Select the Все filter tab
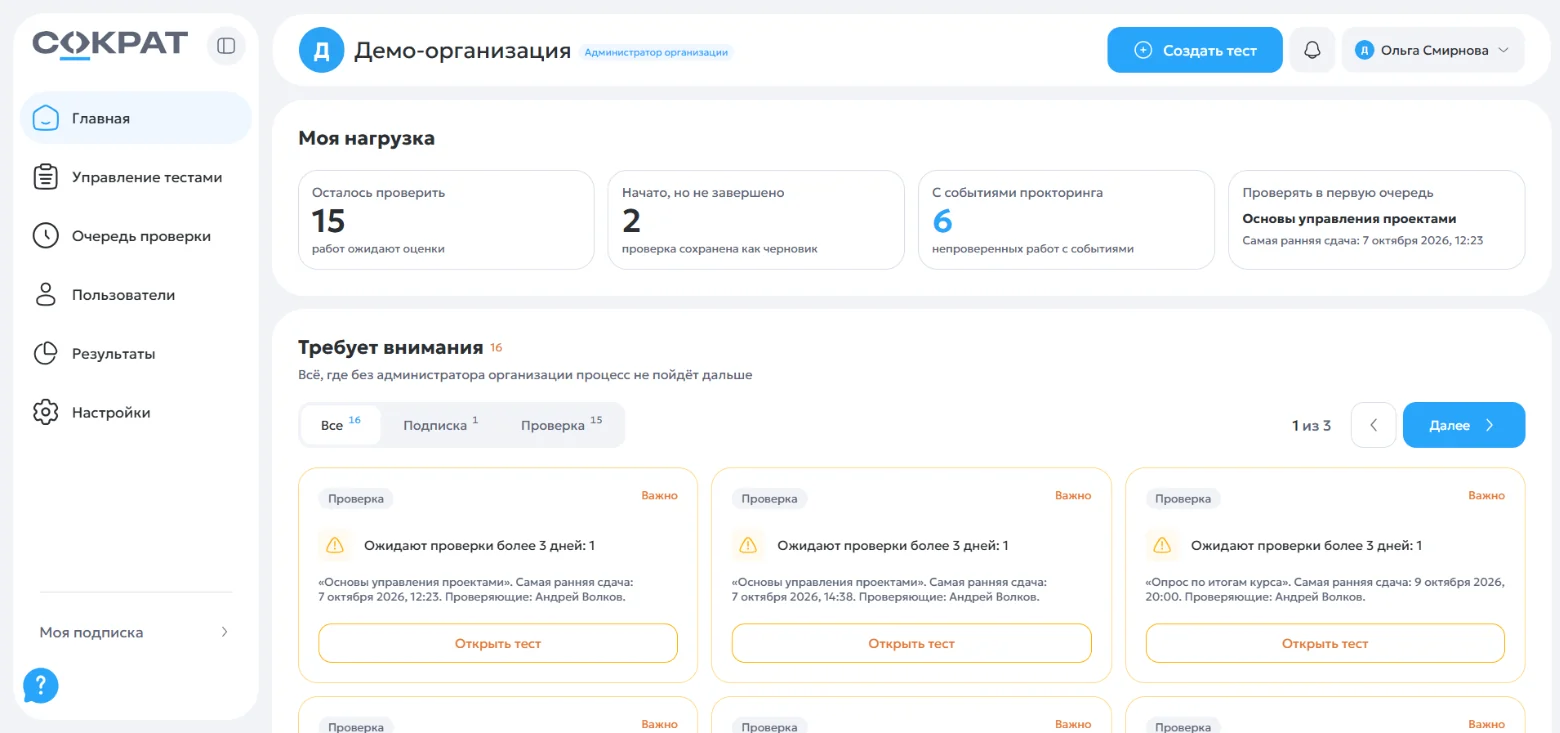Screen dimensions: 1560x733 (340, 425)
